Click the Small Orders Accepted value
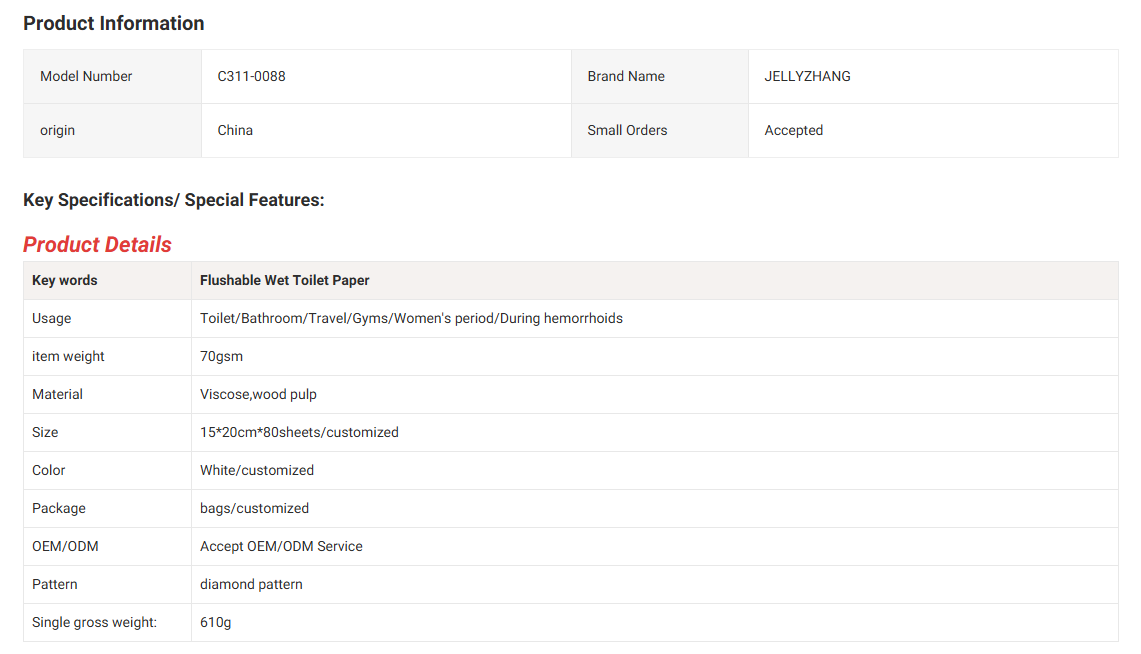Viewport: 1141px width, 654px height. coord(793,130)
